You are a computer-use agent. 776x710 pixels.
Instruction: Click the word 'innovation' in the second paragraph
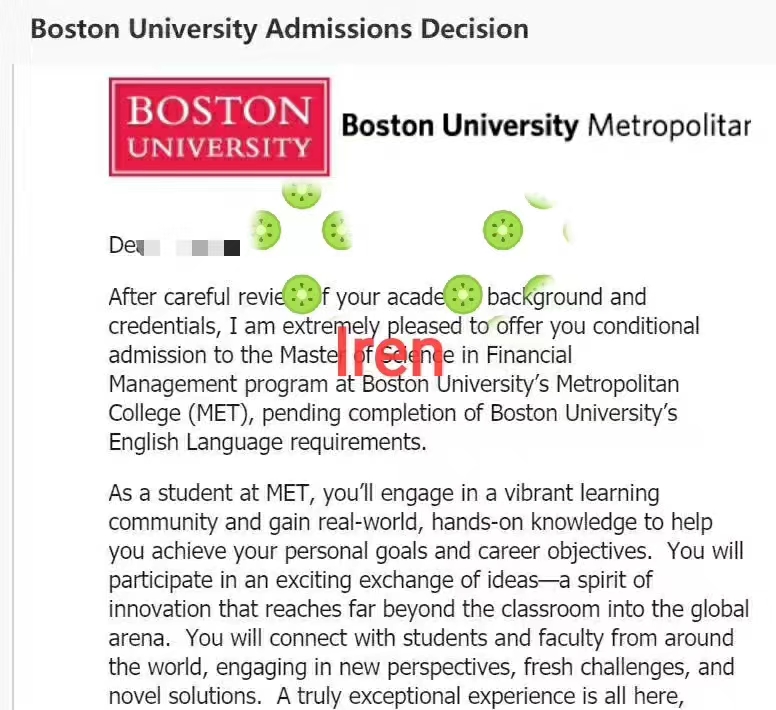pyautogui.click(x=160, y=609)
